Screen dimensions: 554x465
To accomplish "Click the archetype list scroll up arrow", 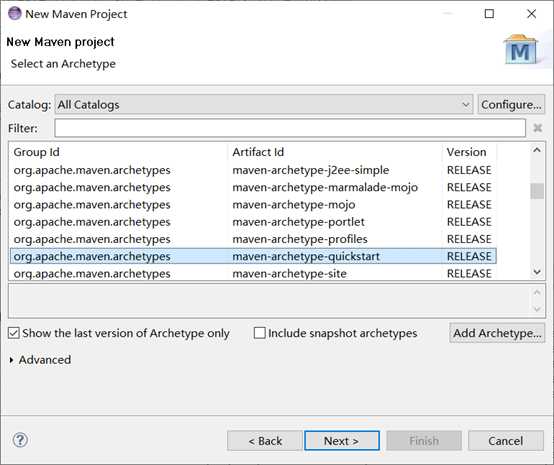I will pyautogui.click(x=537, y=150).
